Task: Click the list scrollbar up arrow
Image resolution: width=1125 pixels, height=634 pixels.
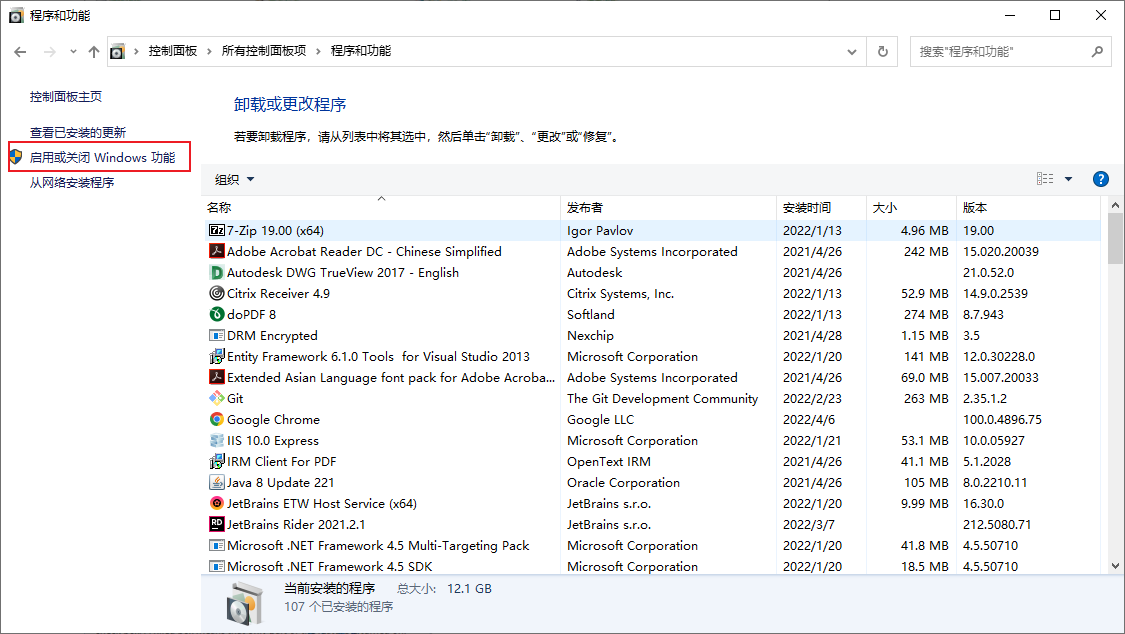Action: [1115, 206]
